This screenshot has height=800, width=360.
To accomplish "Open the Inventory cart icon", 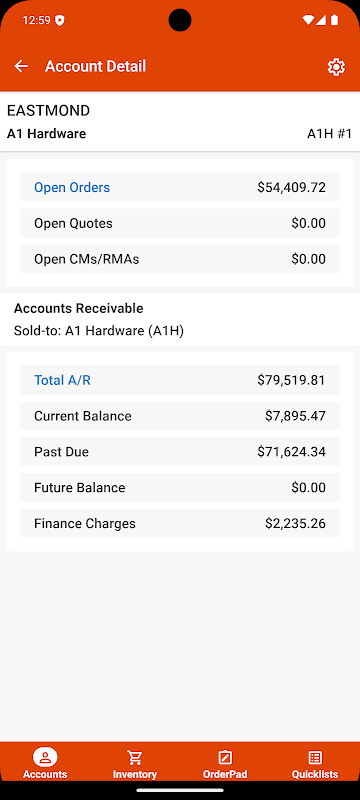I will click(x=135, y=757).
